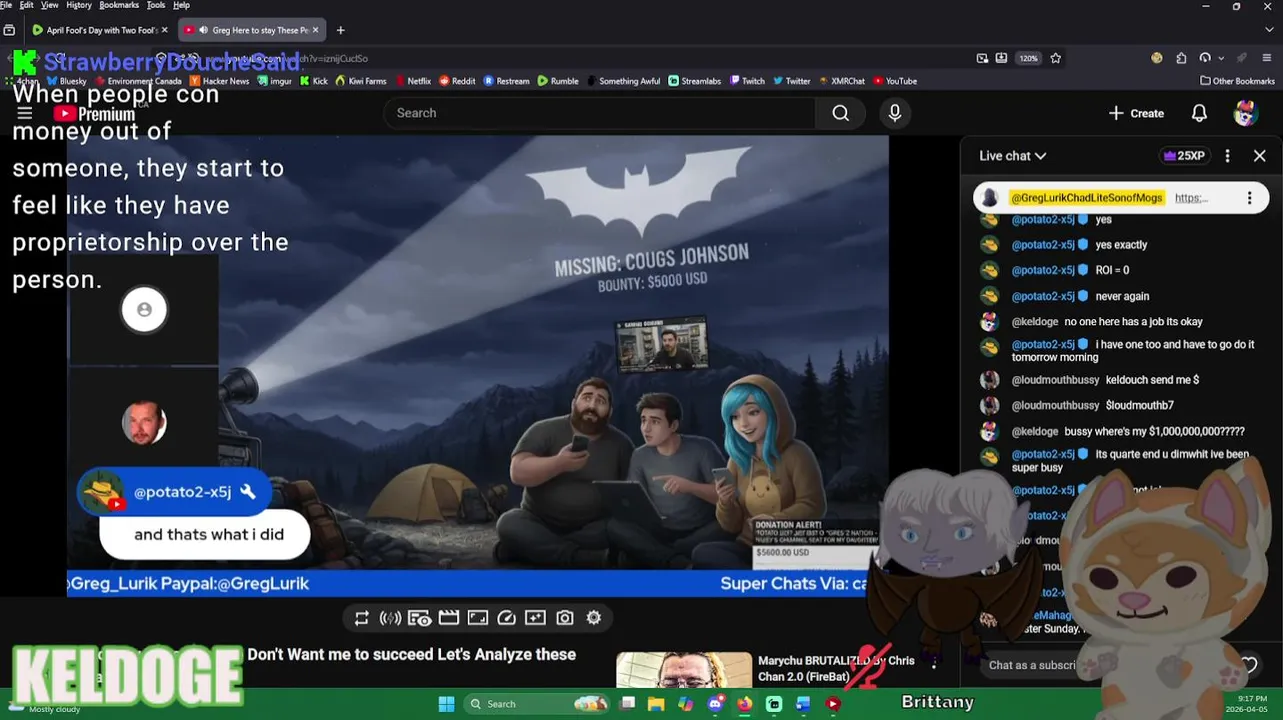1283x720 pixels.
Task: Open the Kiwi Farms bookmark
Action: point(361,81)
